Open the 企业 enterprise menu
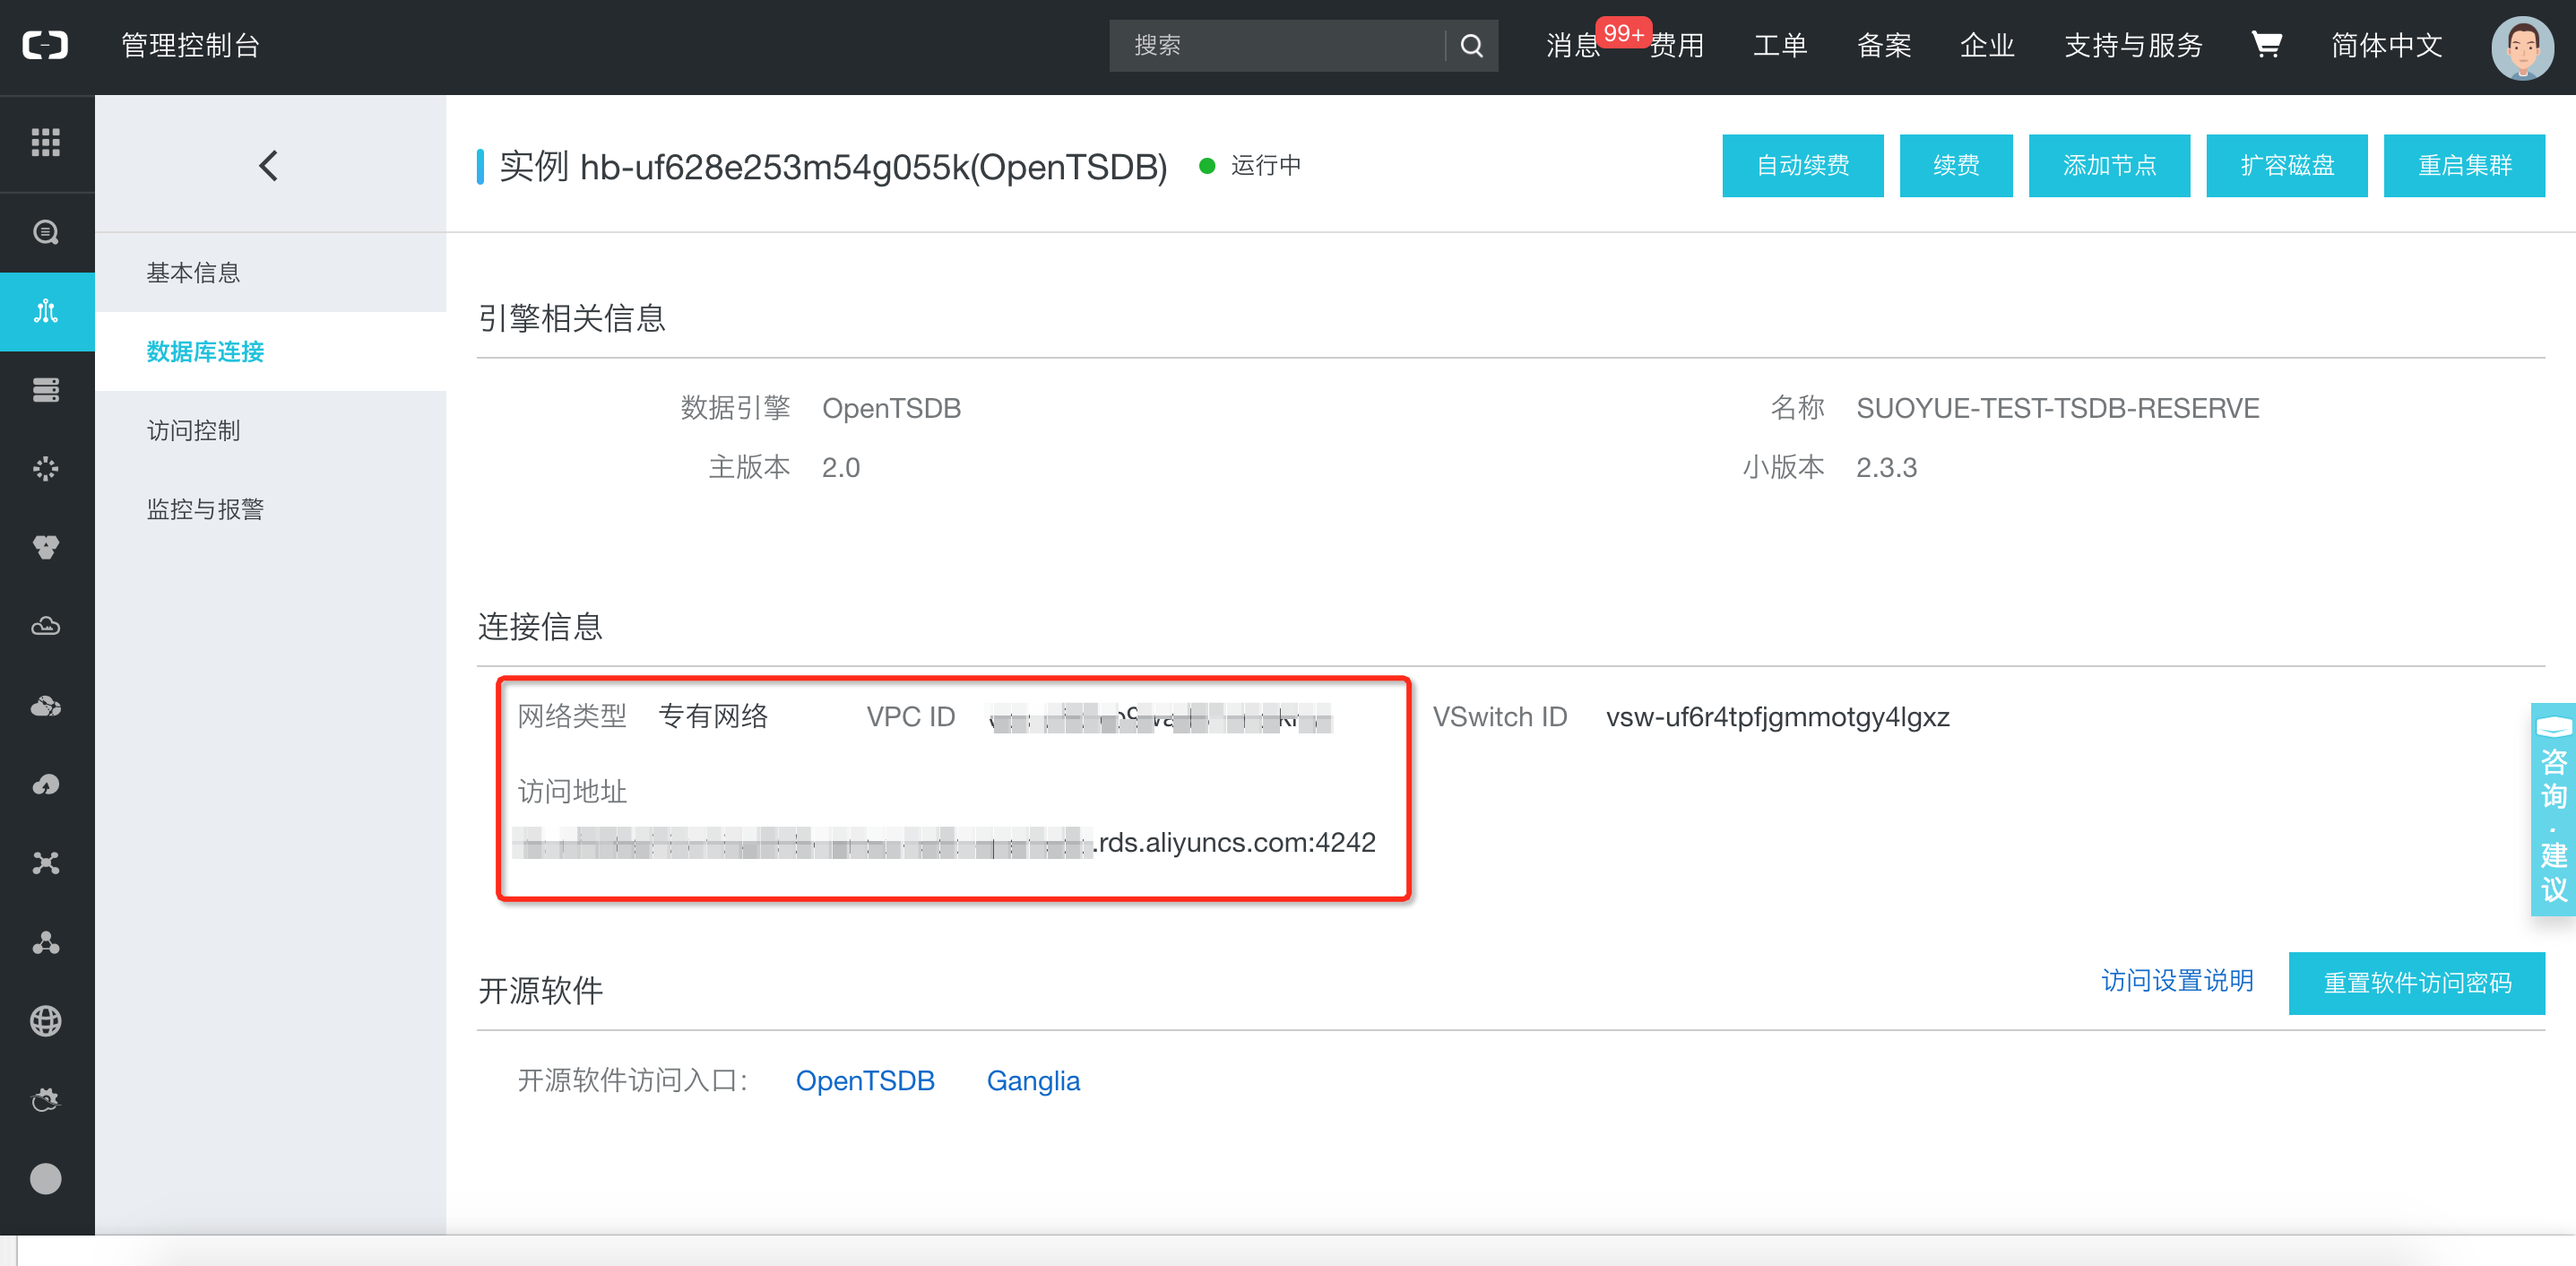 click(1987, 45)
